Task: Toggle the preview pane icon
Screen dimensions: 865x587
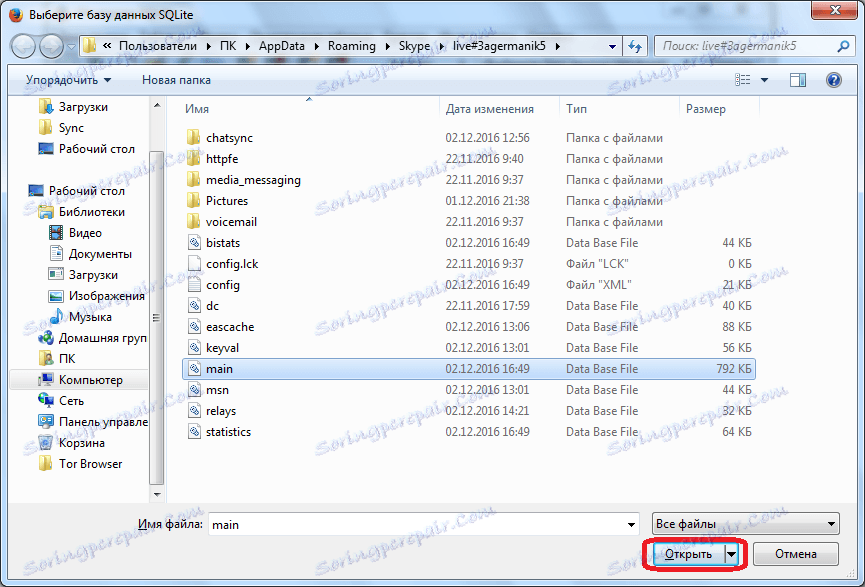Action: pyautogui.click(x=798, y=80)
